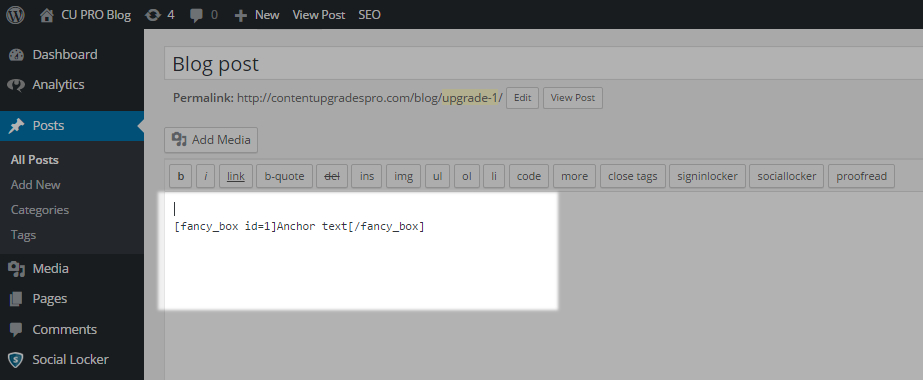
Task: Click the fancy_box shortcode text in editor
Action: pos(299,226)
